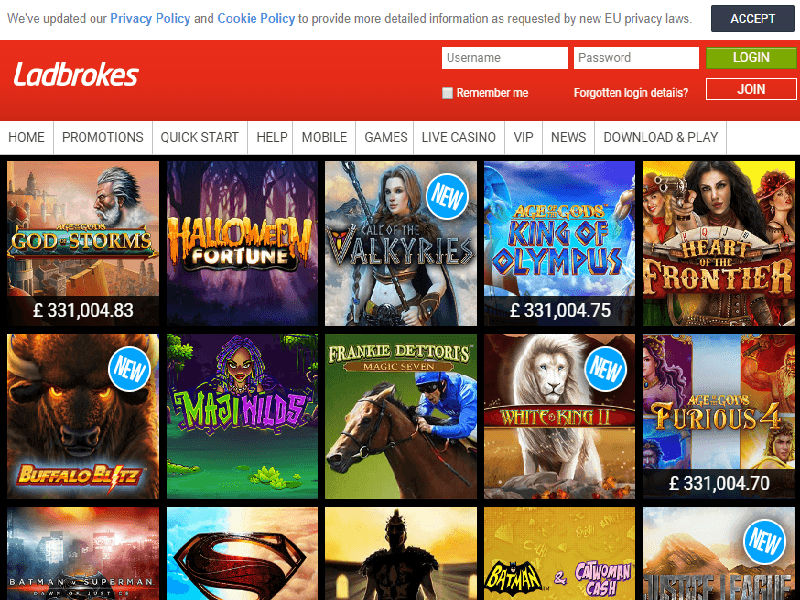Open Heart of the Frontier game
This screenshot has height=600, width=800.
(x=719, y=243)
